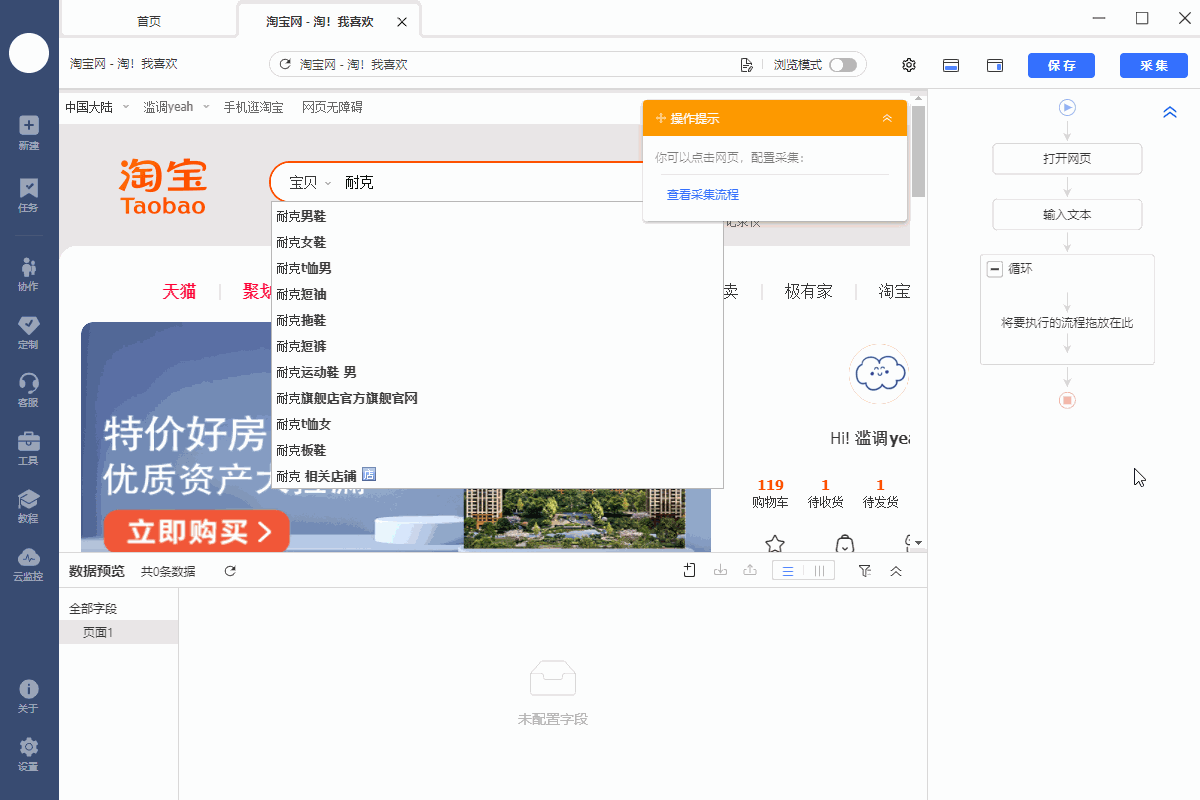Click the shopping bag icon on Taobao page

pos(845,544)
